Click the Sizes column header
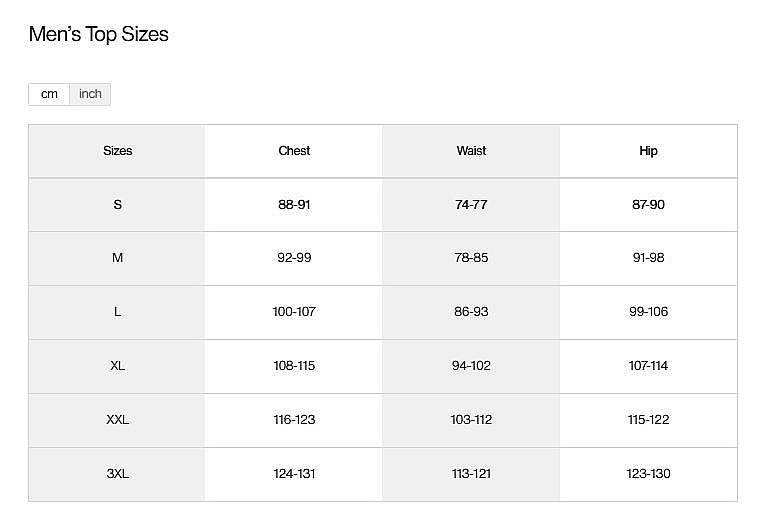This screenshot has width=759, height=523. coord(117,151)
